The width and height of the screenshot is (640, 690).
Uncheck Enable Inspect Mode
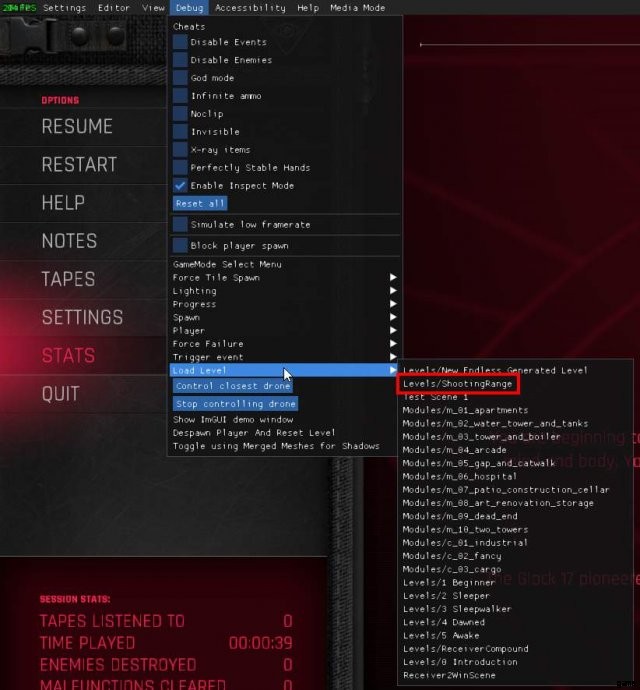[180, 186]
